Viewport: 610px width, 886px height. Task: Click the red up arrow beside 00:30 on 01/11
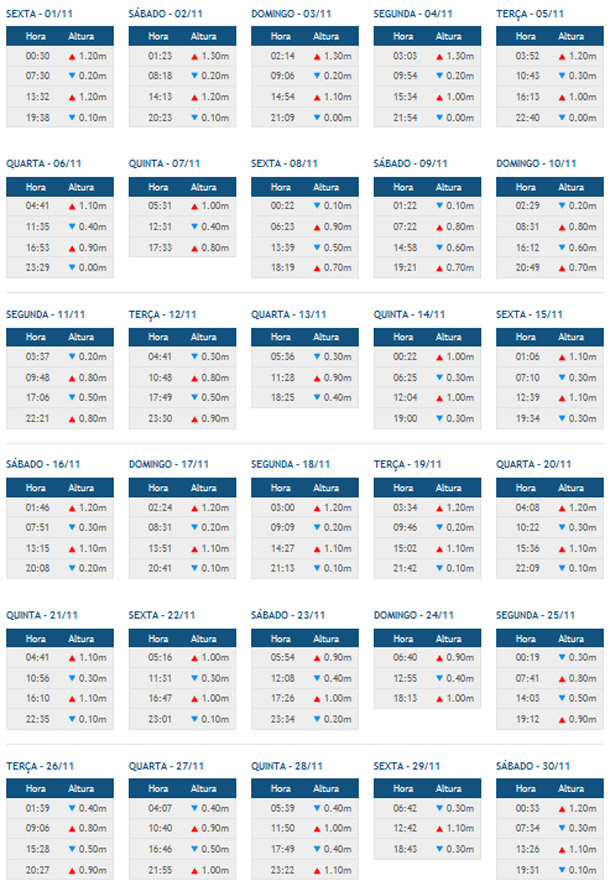tap(72, 55)
